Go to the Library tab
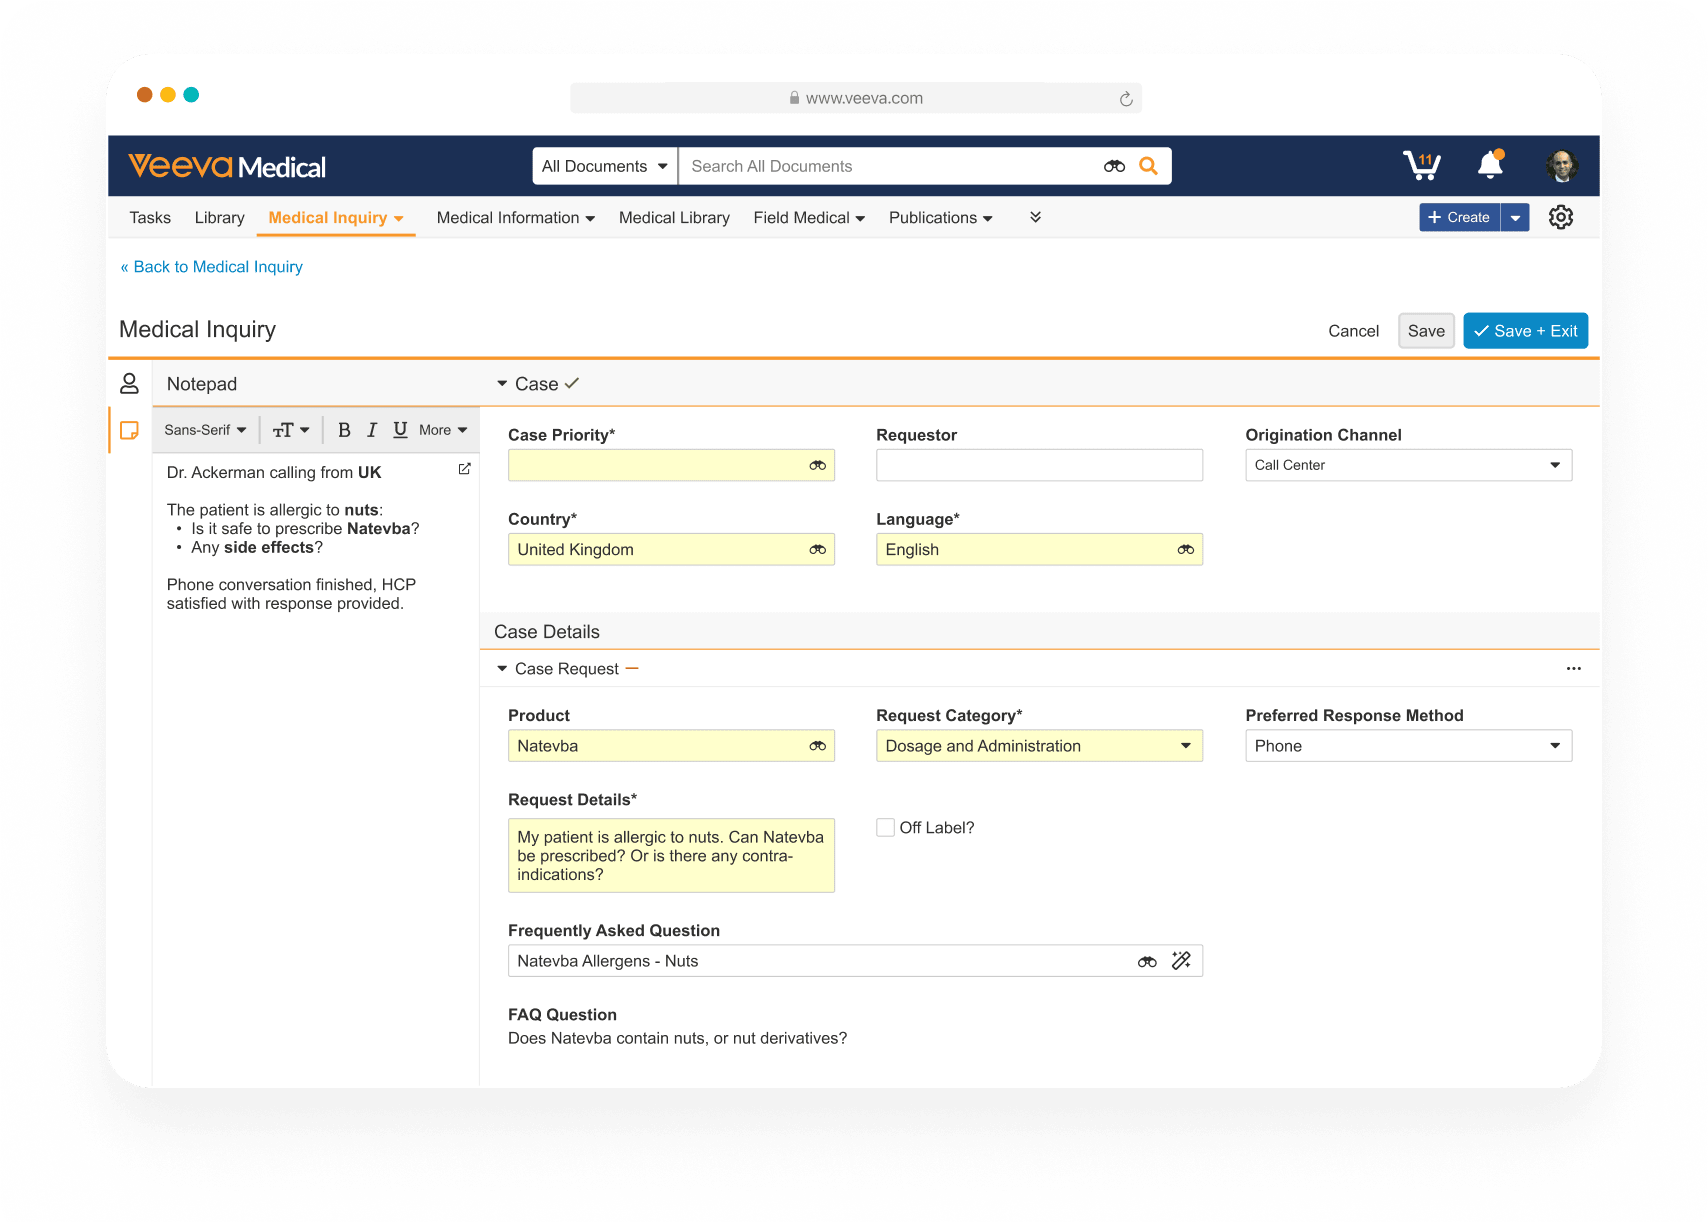The width and height of the screenshot is (1708, 1222). coord(219,218)
